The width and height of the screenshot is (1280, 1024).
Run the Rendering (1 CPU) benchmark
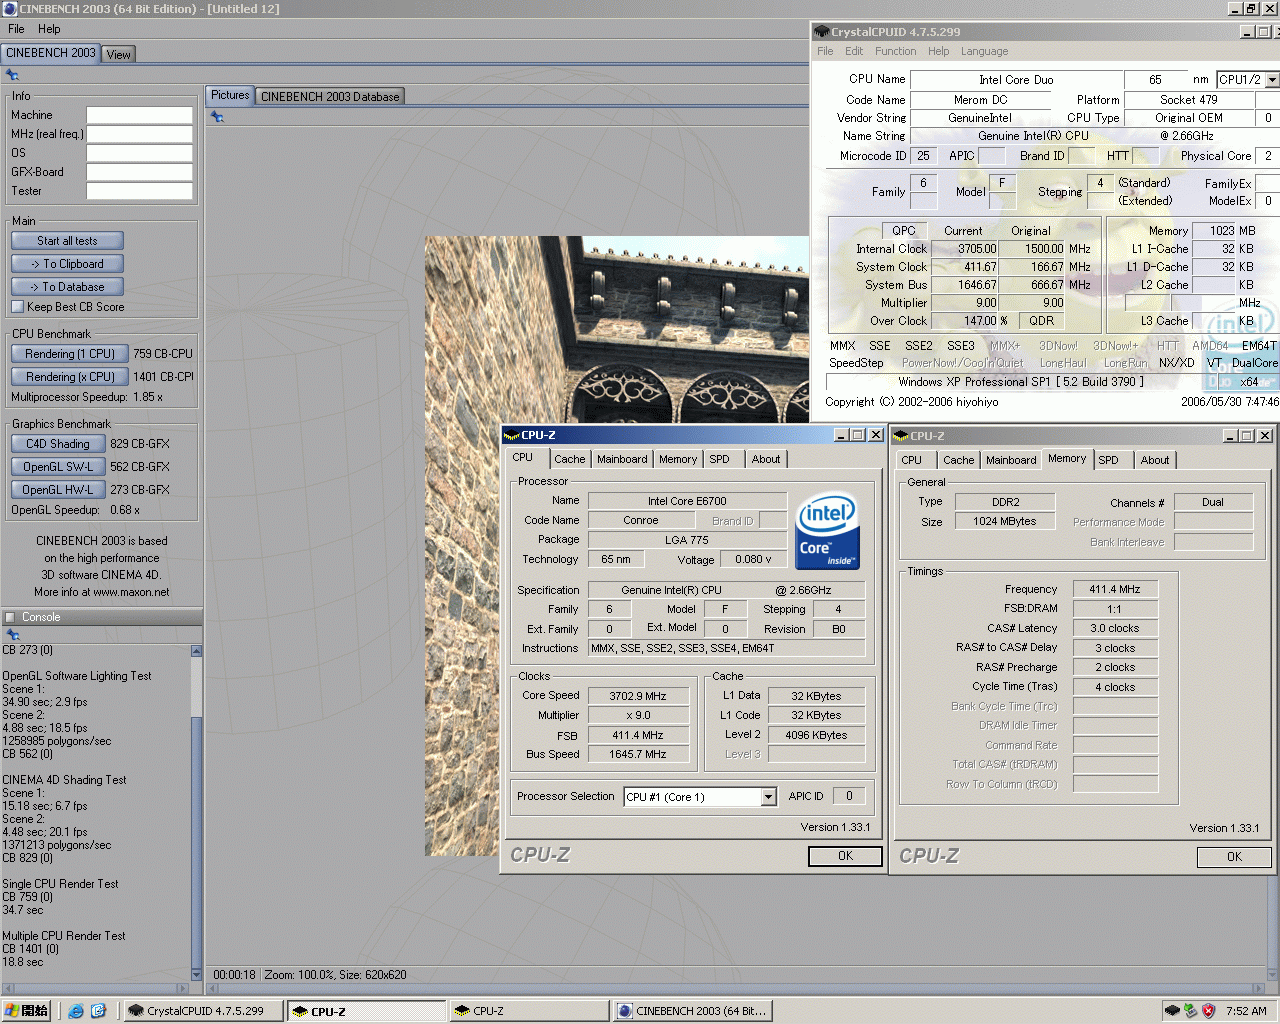pos(70,354)
